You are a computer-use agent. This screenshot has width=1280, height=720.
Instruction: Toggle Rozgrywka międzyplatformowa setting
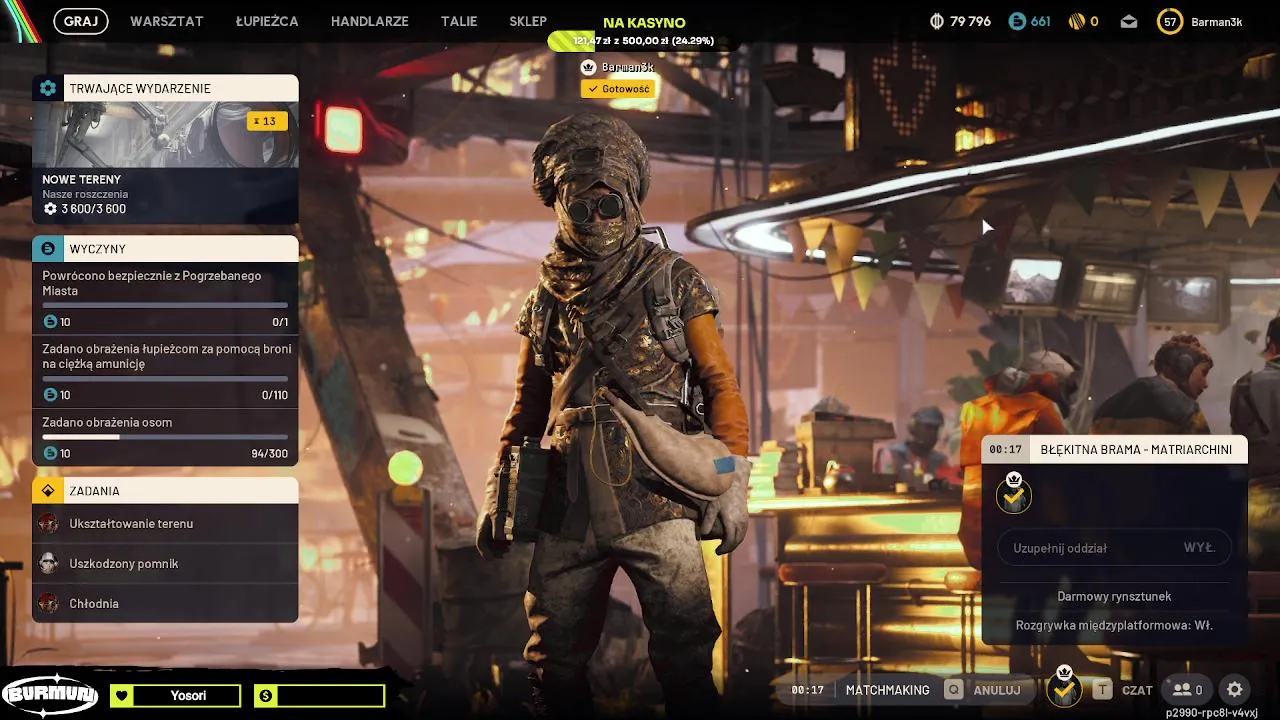pos(1114,625)
